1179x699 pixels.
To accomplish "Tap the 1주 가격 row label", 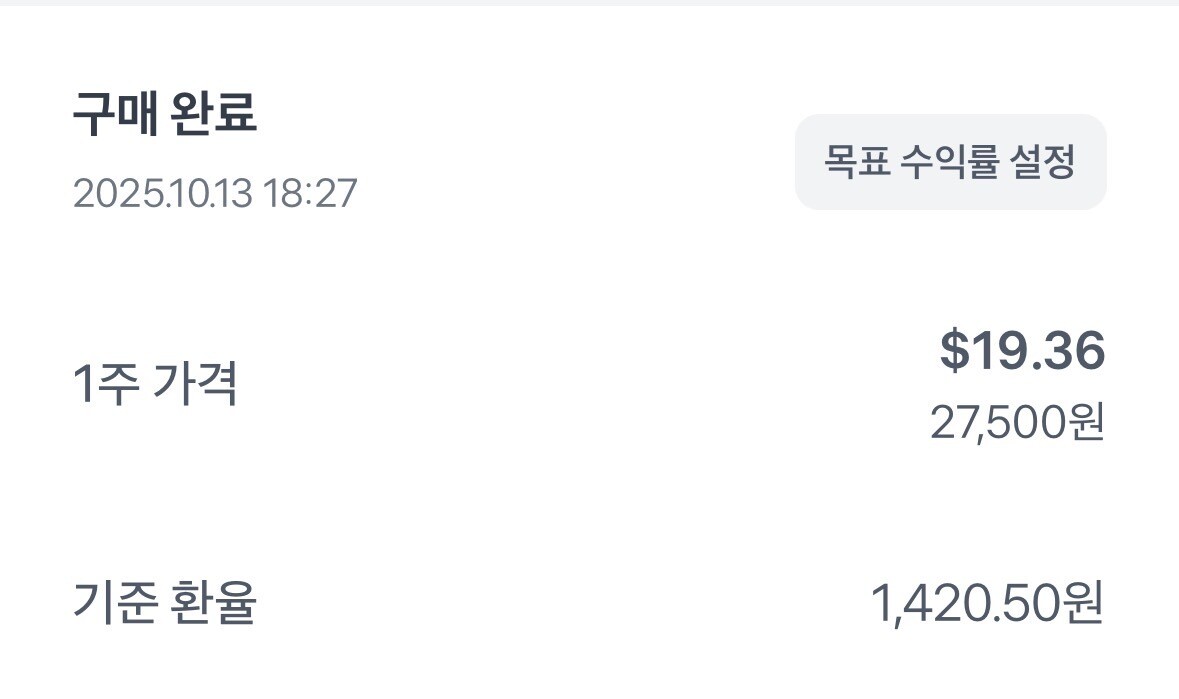I will tap(155, 385).
